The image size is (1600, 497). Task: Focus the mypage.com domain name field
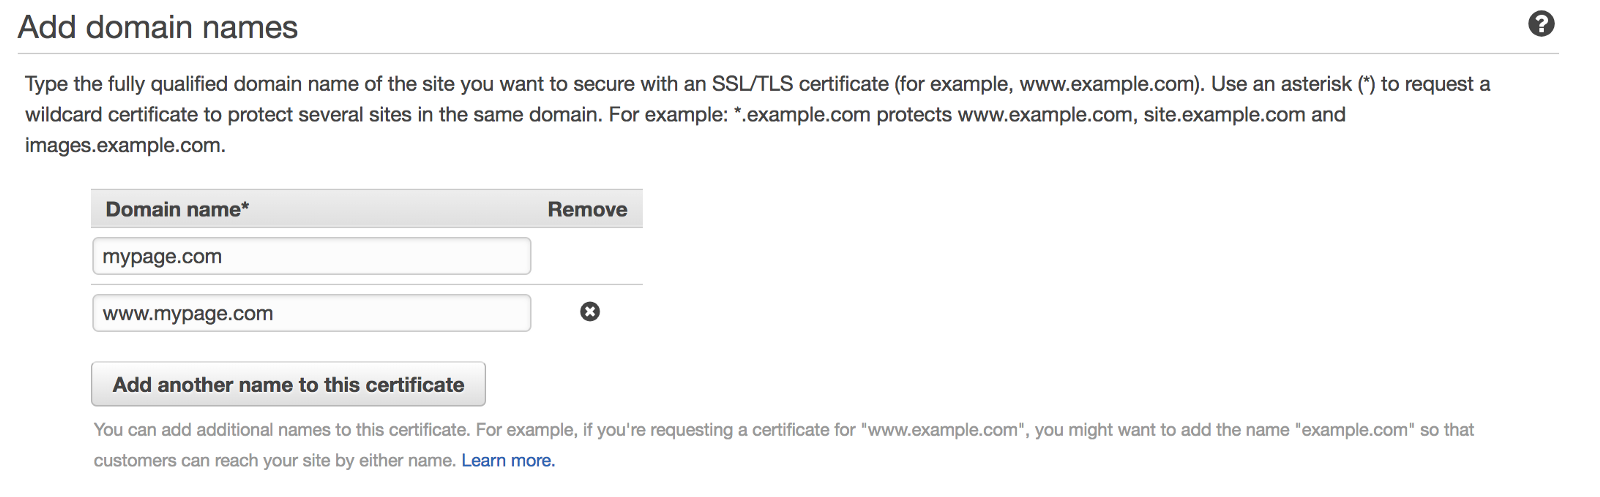coord(311,256)
